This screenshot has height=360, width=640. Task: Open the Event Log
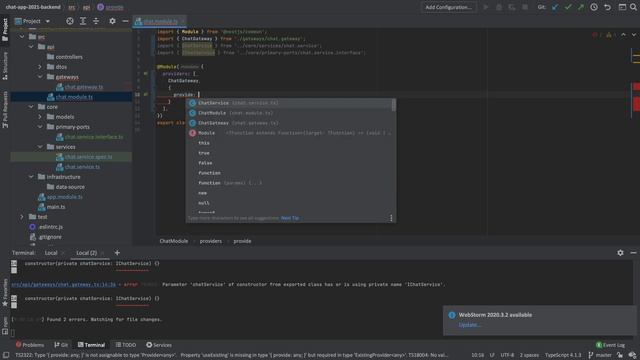(x=610, y=345)
